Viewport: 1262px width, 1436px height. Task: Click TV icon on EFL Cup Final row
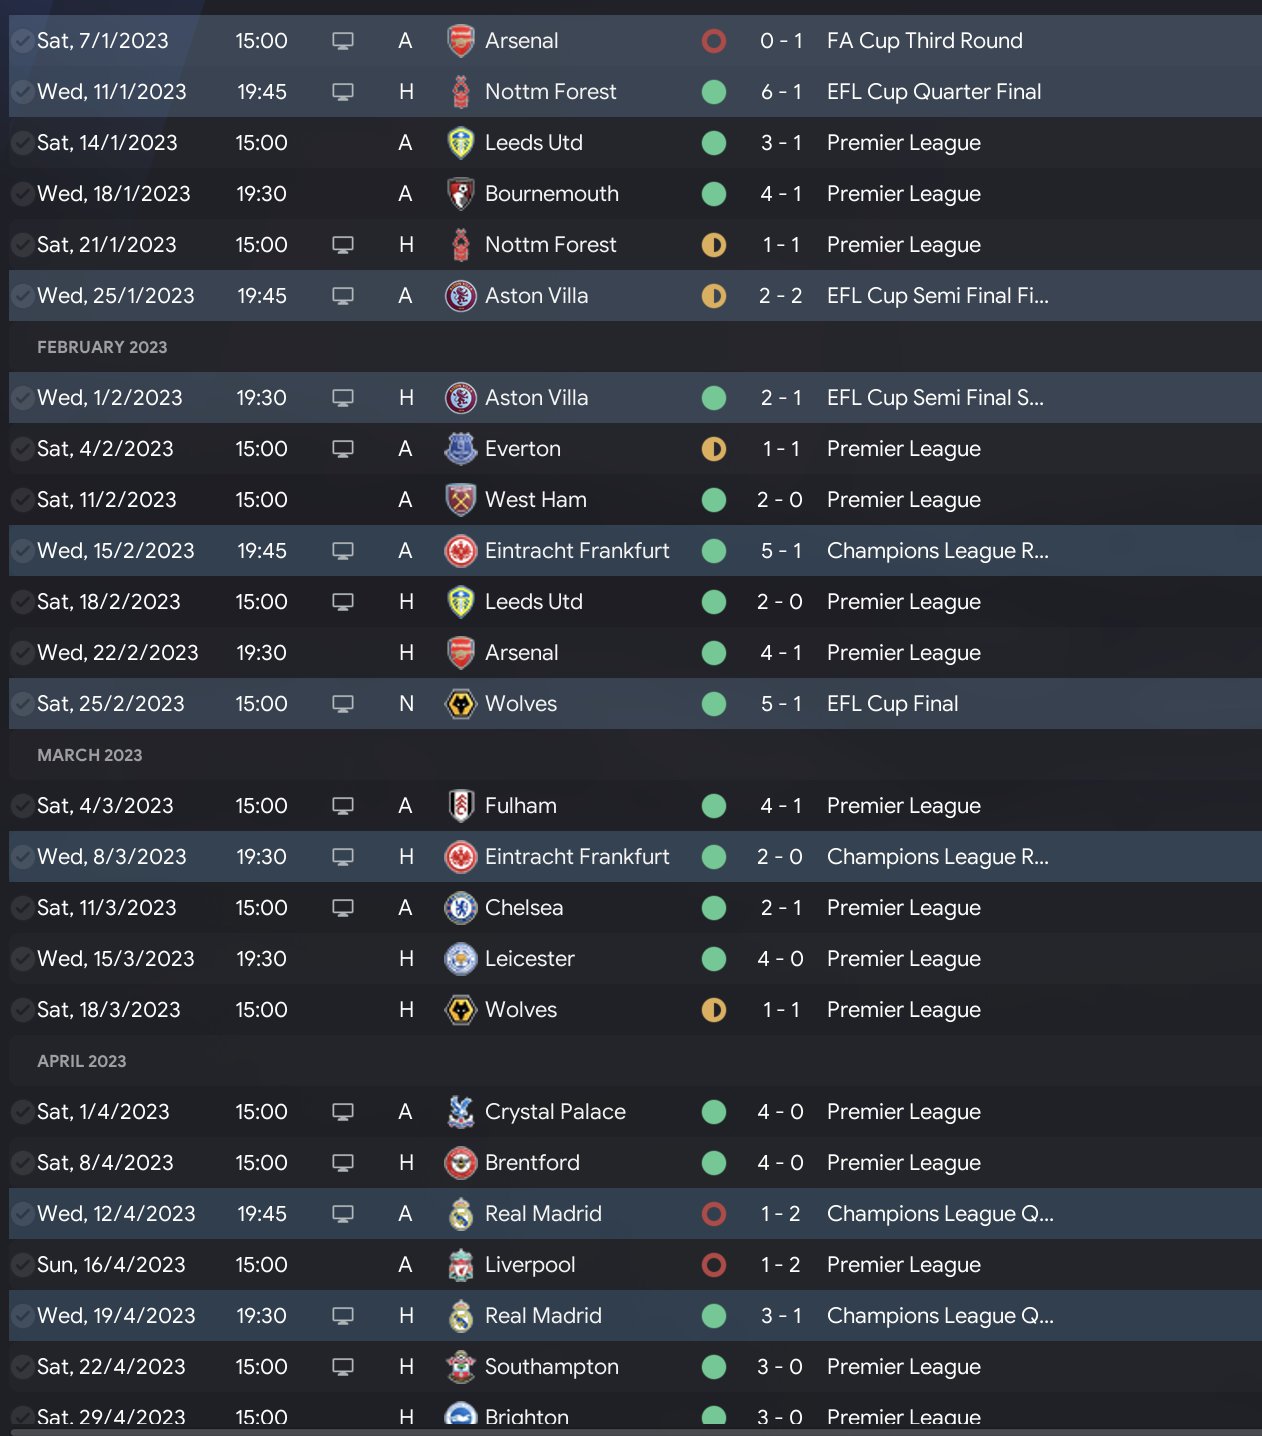click(x=343, y=704)
